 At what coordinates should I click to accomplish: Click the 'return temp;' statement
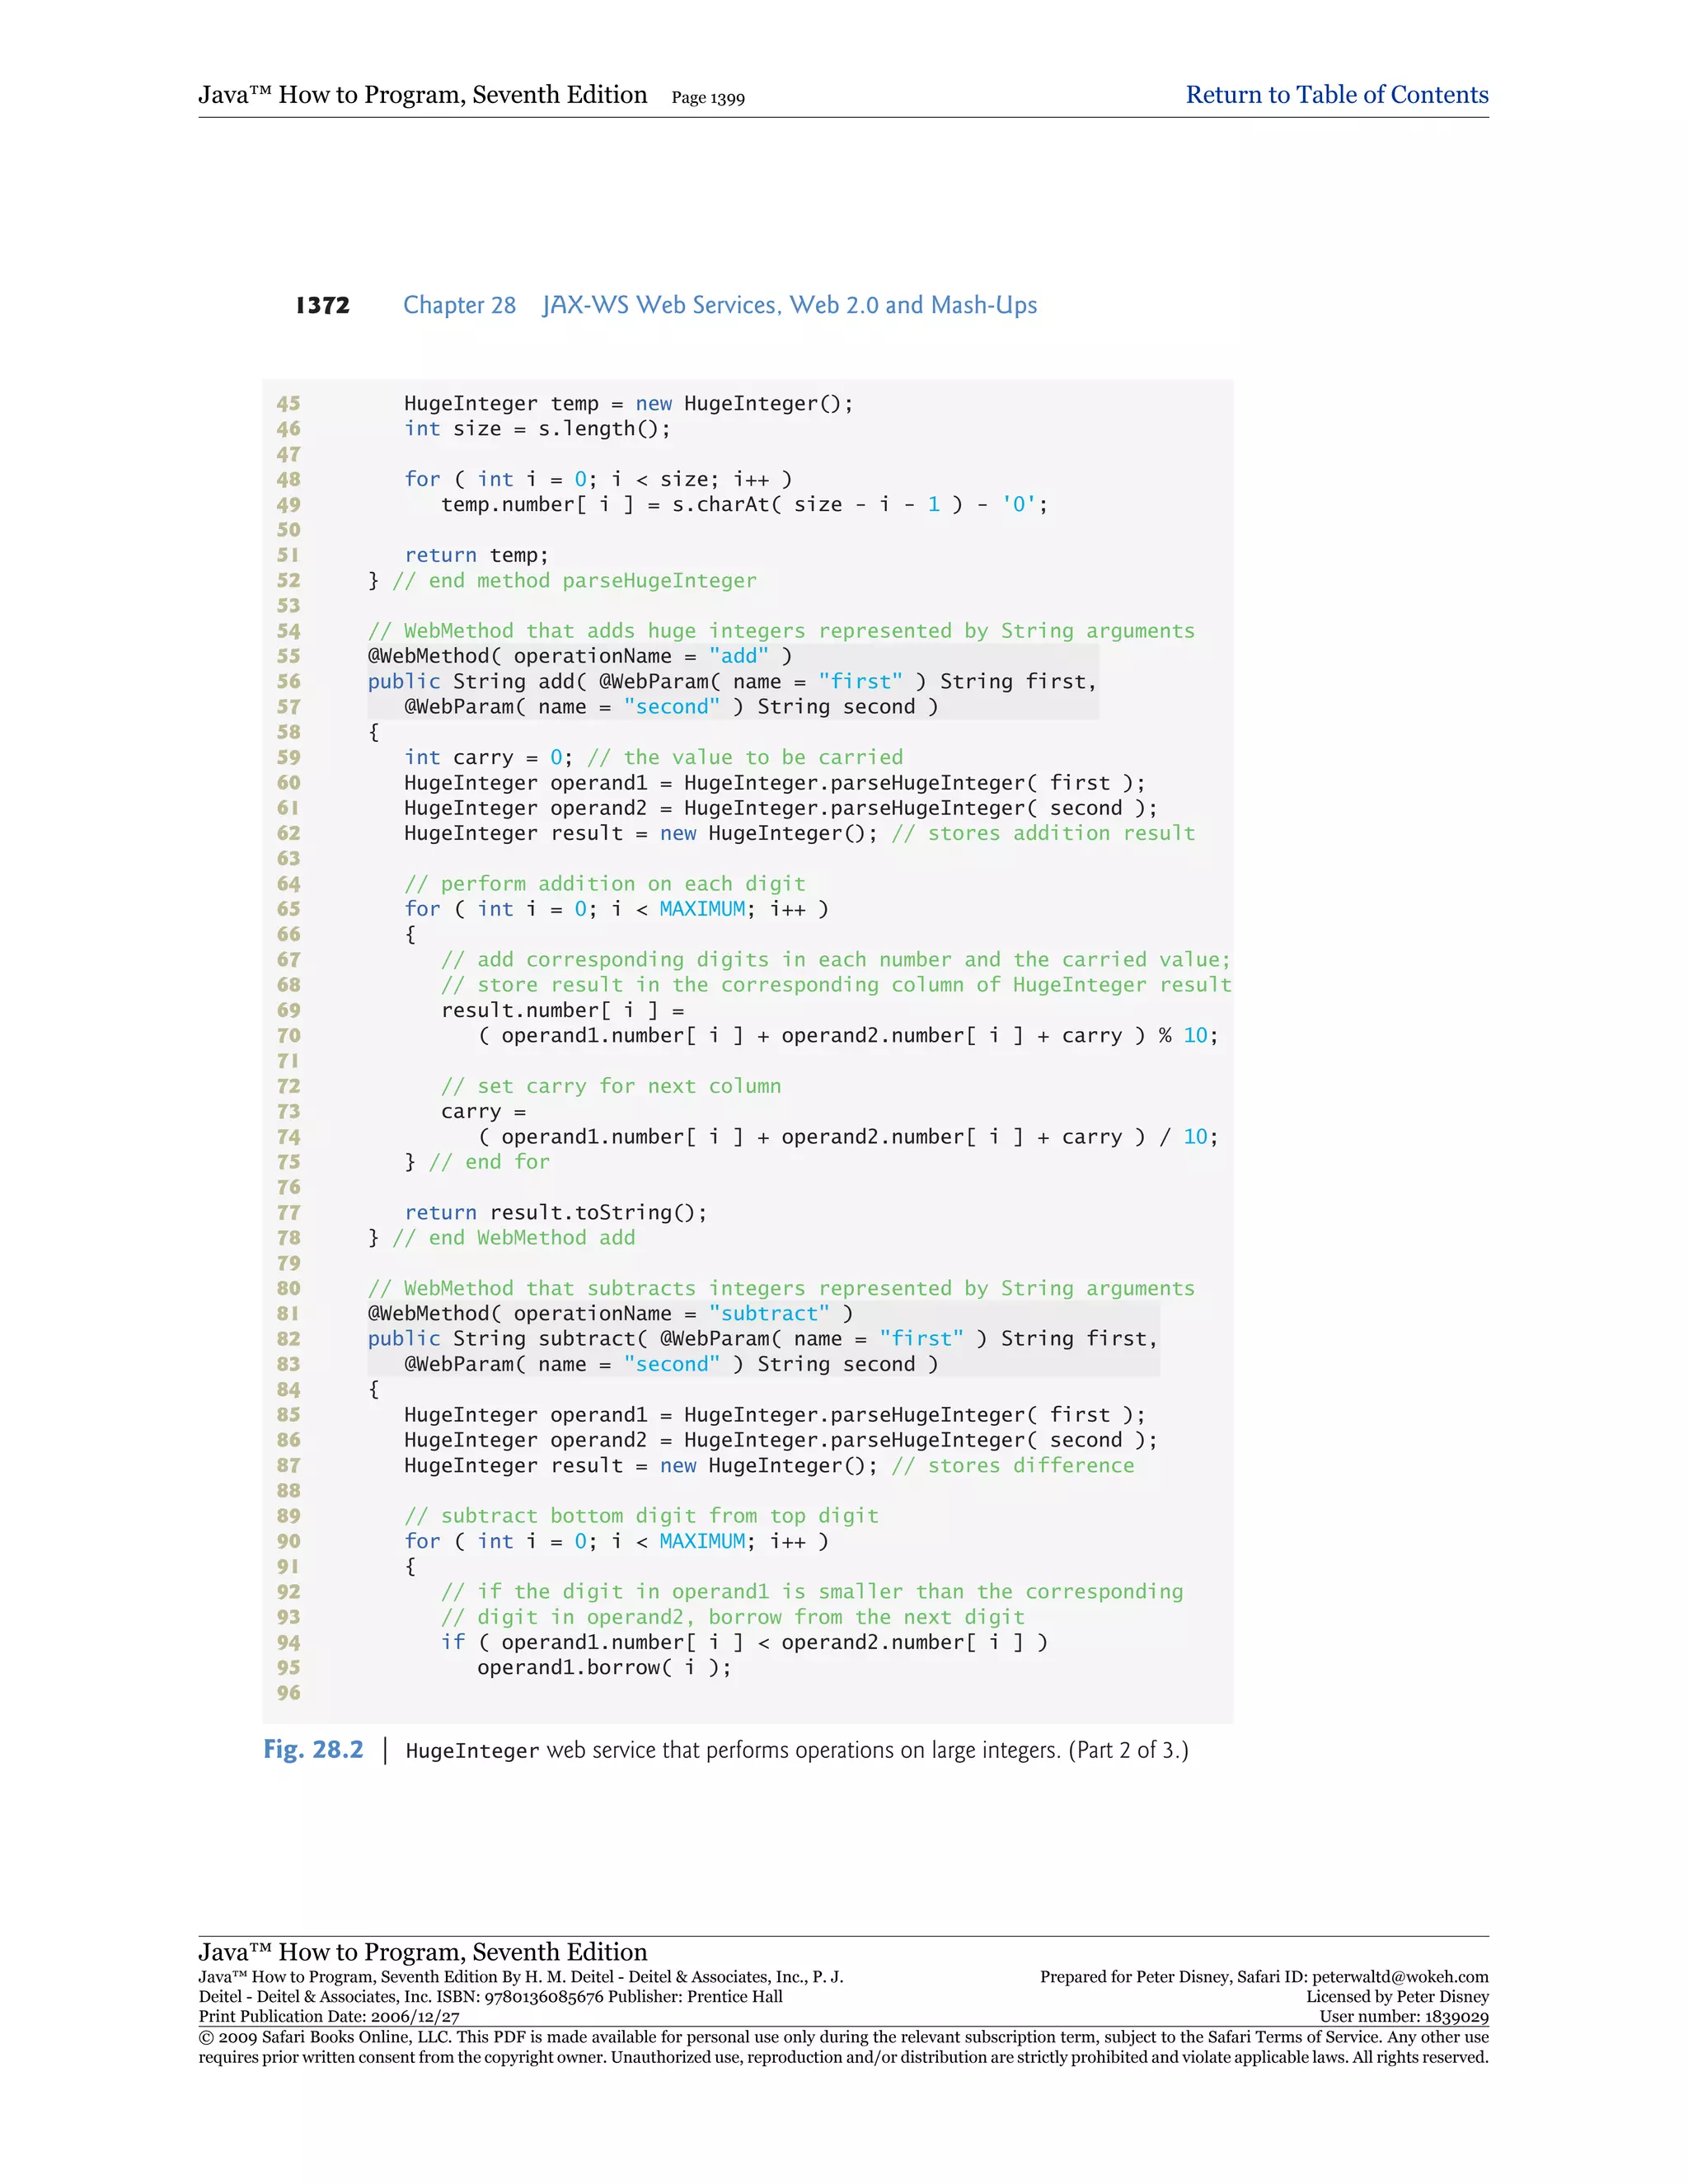point(476,555)
